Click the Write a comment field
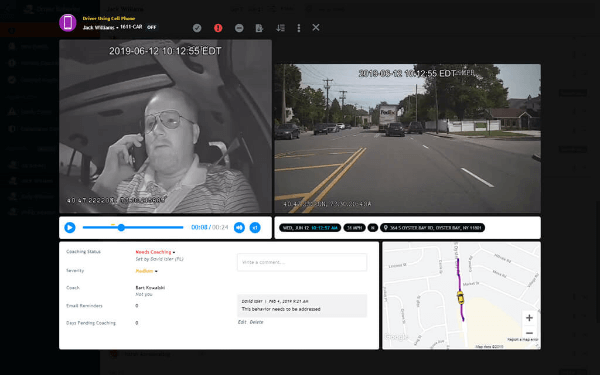This screenshot has height=375, width=600. (x=302, y=262)
